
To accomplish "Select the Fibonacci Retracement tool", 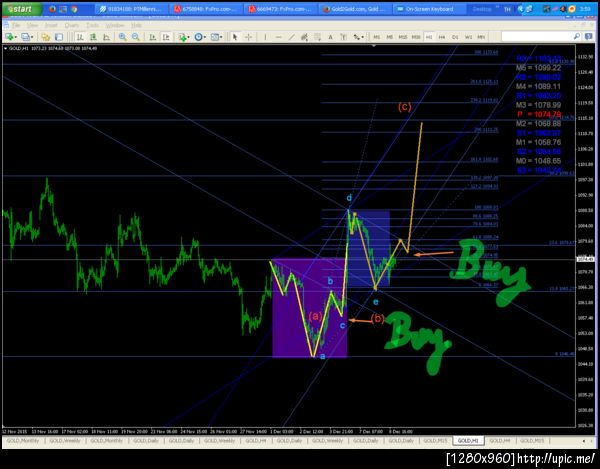I will 317,37.
